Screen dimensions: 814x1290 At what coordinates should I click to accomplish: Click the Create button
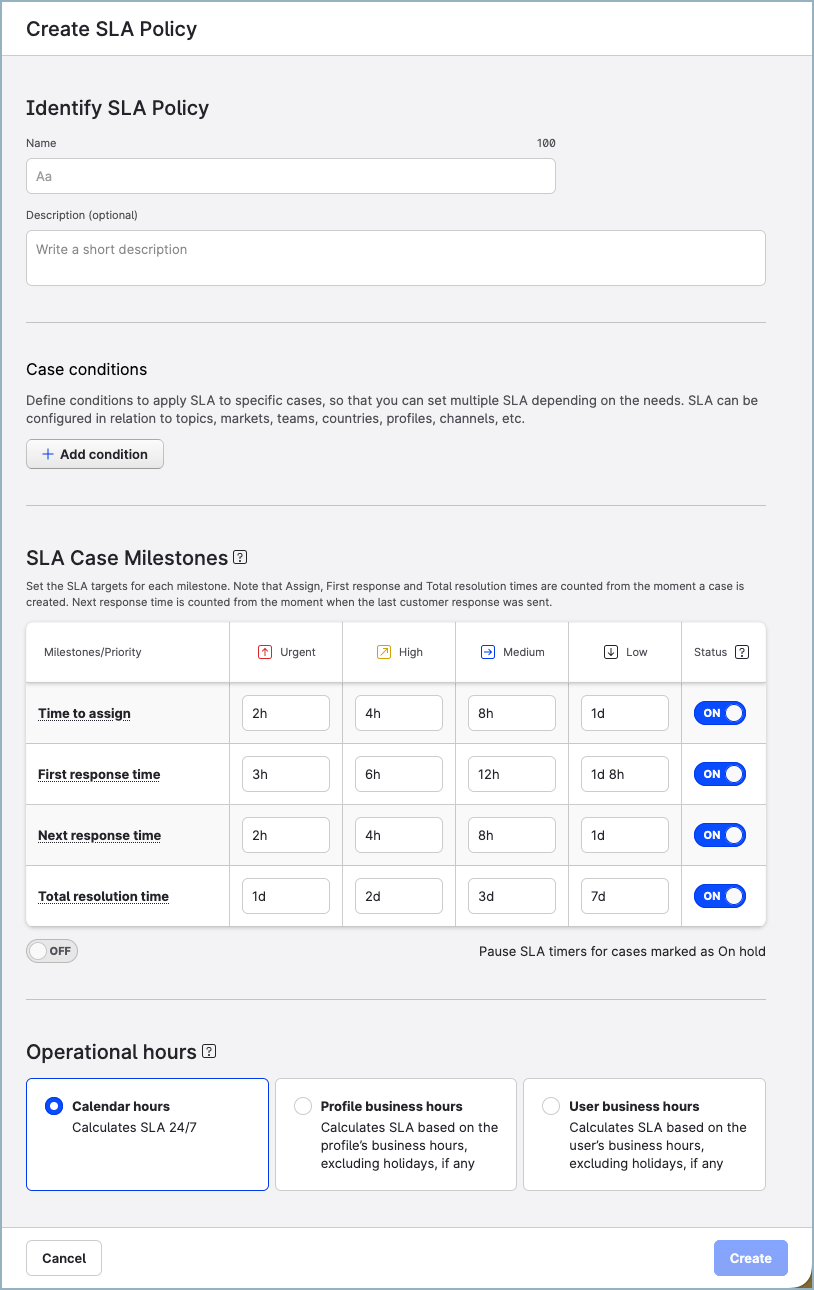pyautogui.click(x=750, y=1257)
